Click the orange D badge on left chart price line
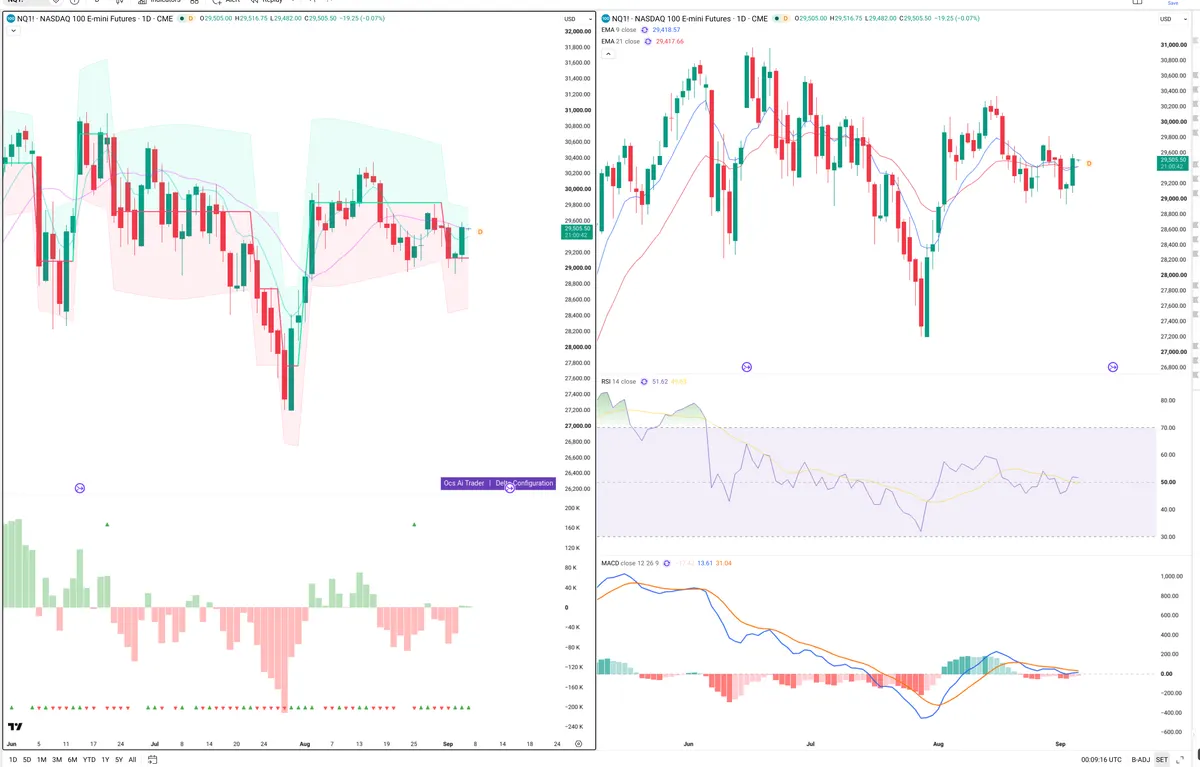Viewport: 1200px width, 767px height. pos(480,232)
